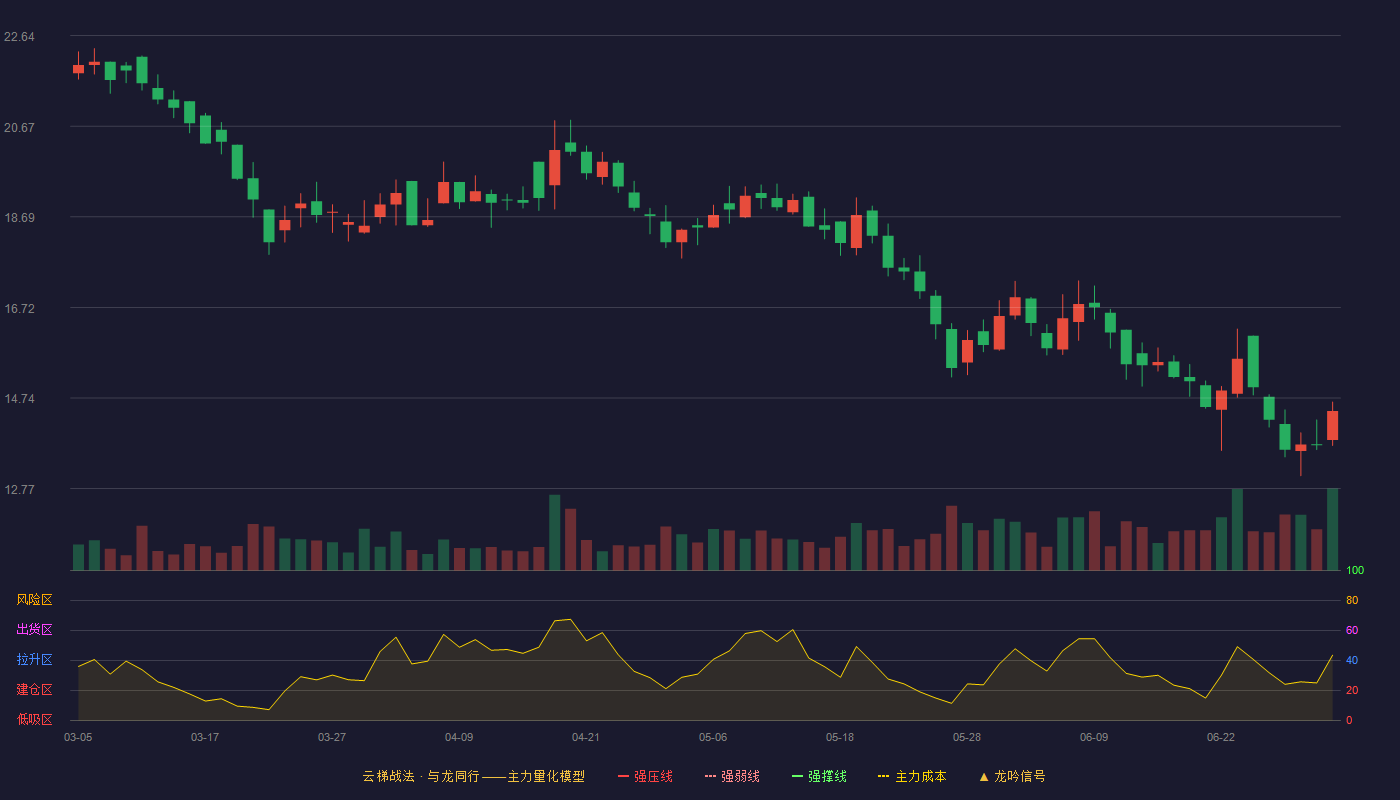Click the indicator axis value 80

[x=1352, y=600]
